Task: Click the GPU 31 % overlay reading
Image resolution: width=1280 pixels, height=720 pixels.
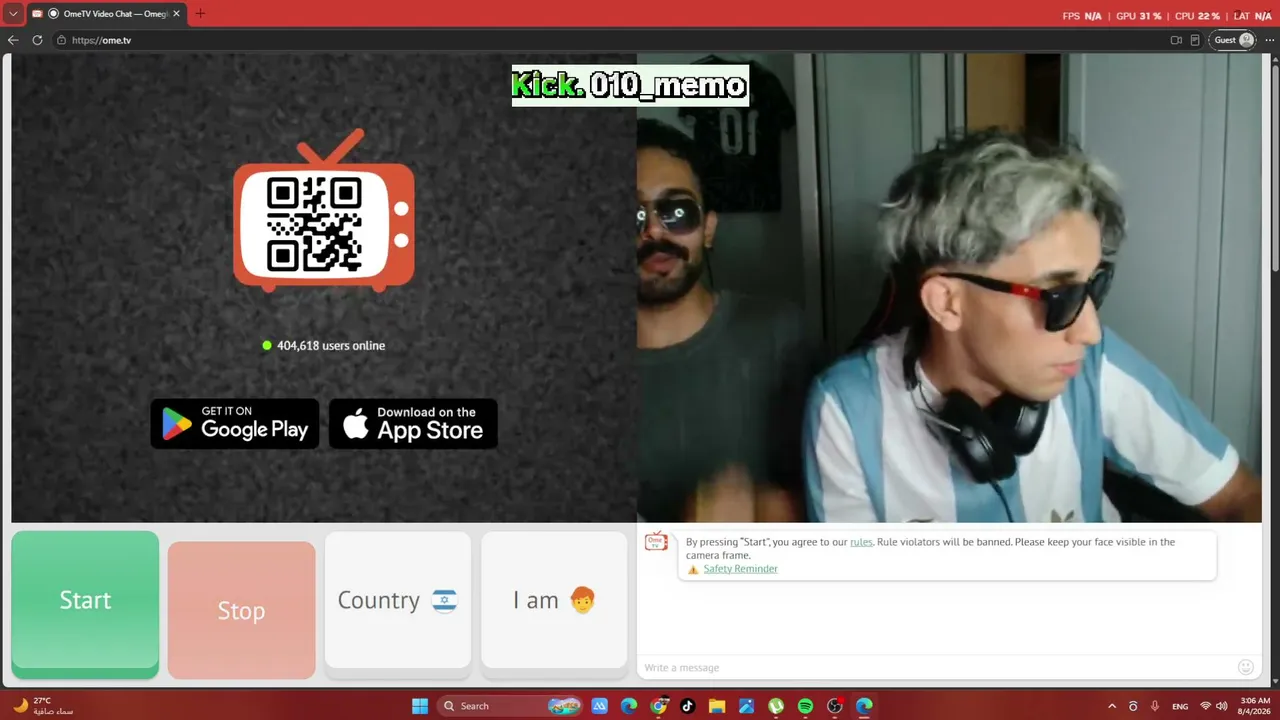Action: pos(1138,16)
